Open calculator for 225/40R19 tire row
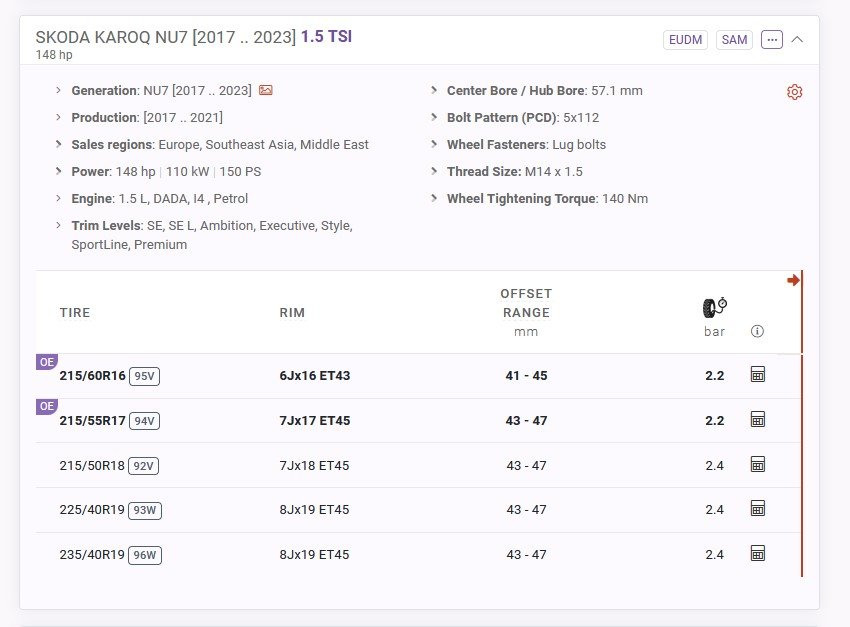This screenshot has height=627, width=850. 758,509
